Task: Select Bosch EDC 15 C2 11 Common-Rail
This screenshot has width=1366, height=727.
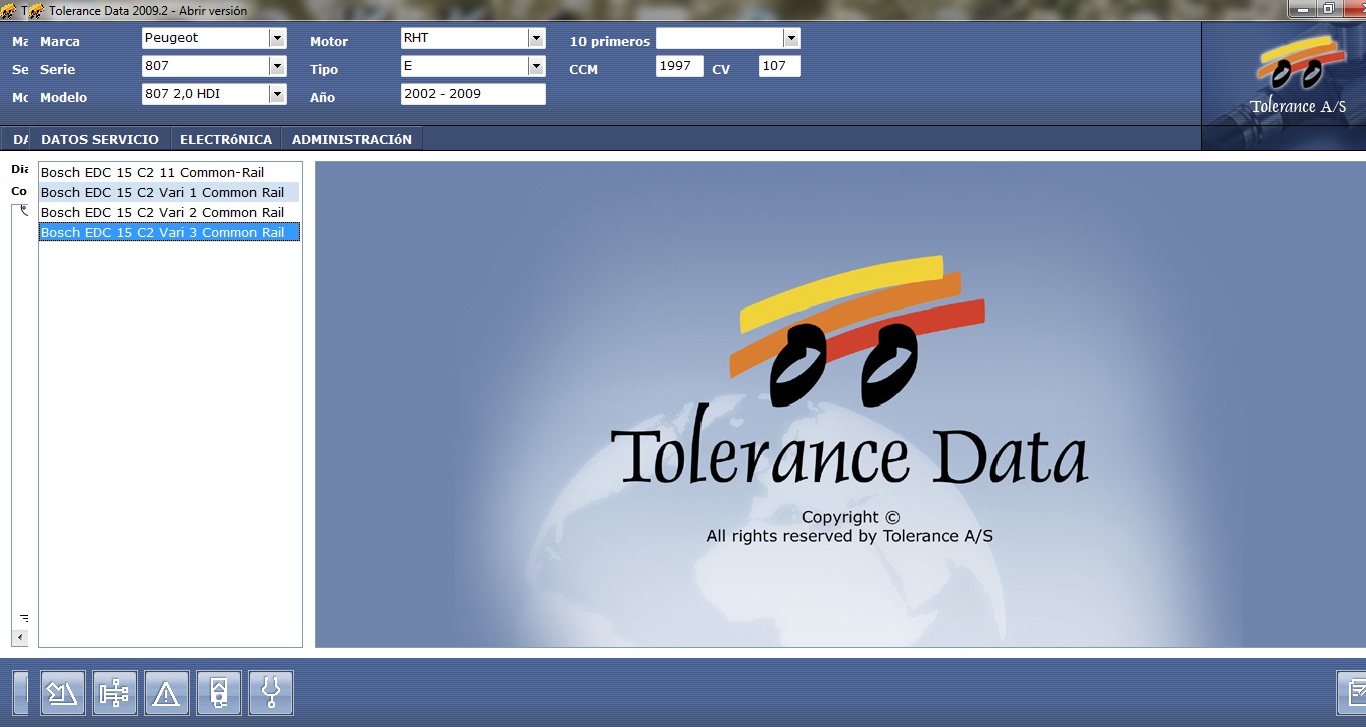Action: pos(169,172)
